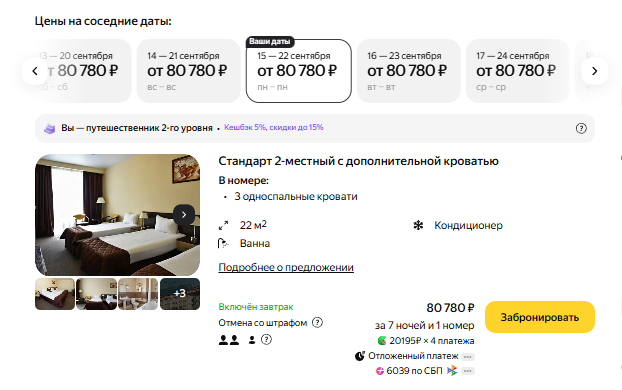Expand options dots beside Отложенный платеж
Screen dimensions: 622x390
click(x=468, y=357)
